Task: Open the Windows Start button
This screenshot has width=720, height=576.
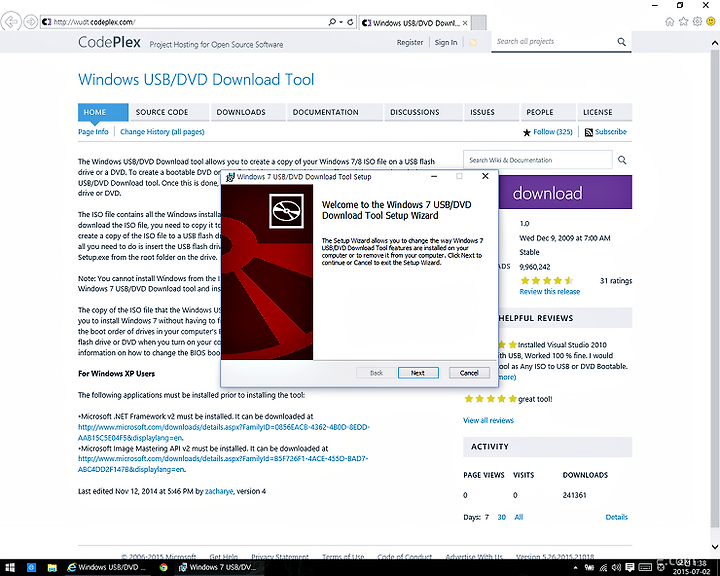Action: [10, 567]
